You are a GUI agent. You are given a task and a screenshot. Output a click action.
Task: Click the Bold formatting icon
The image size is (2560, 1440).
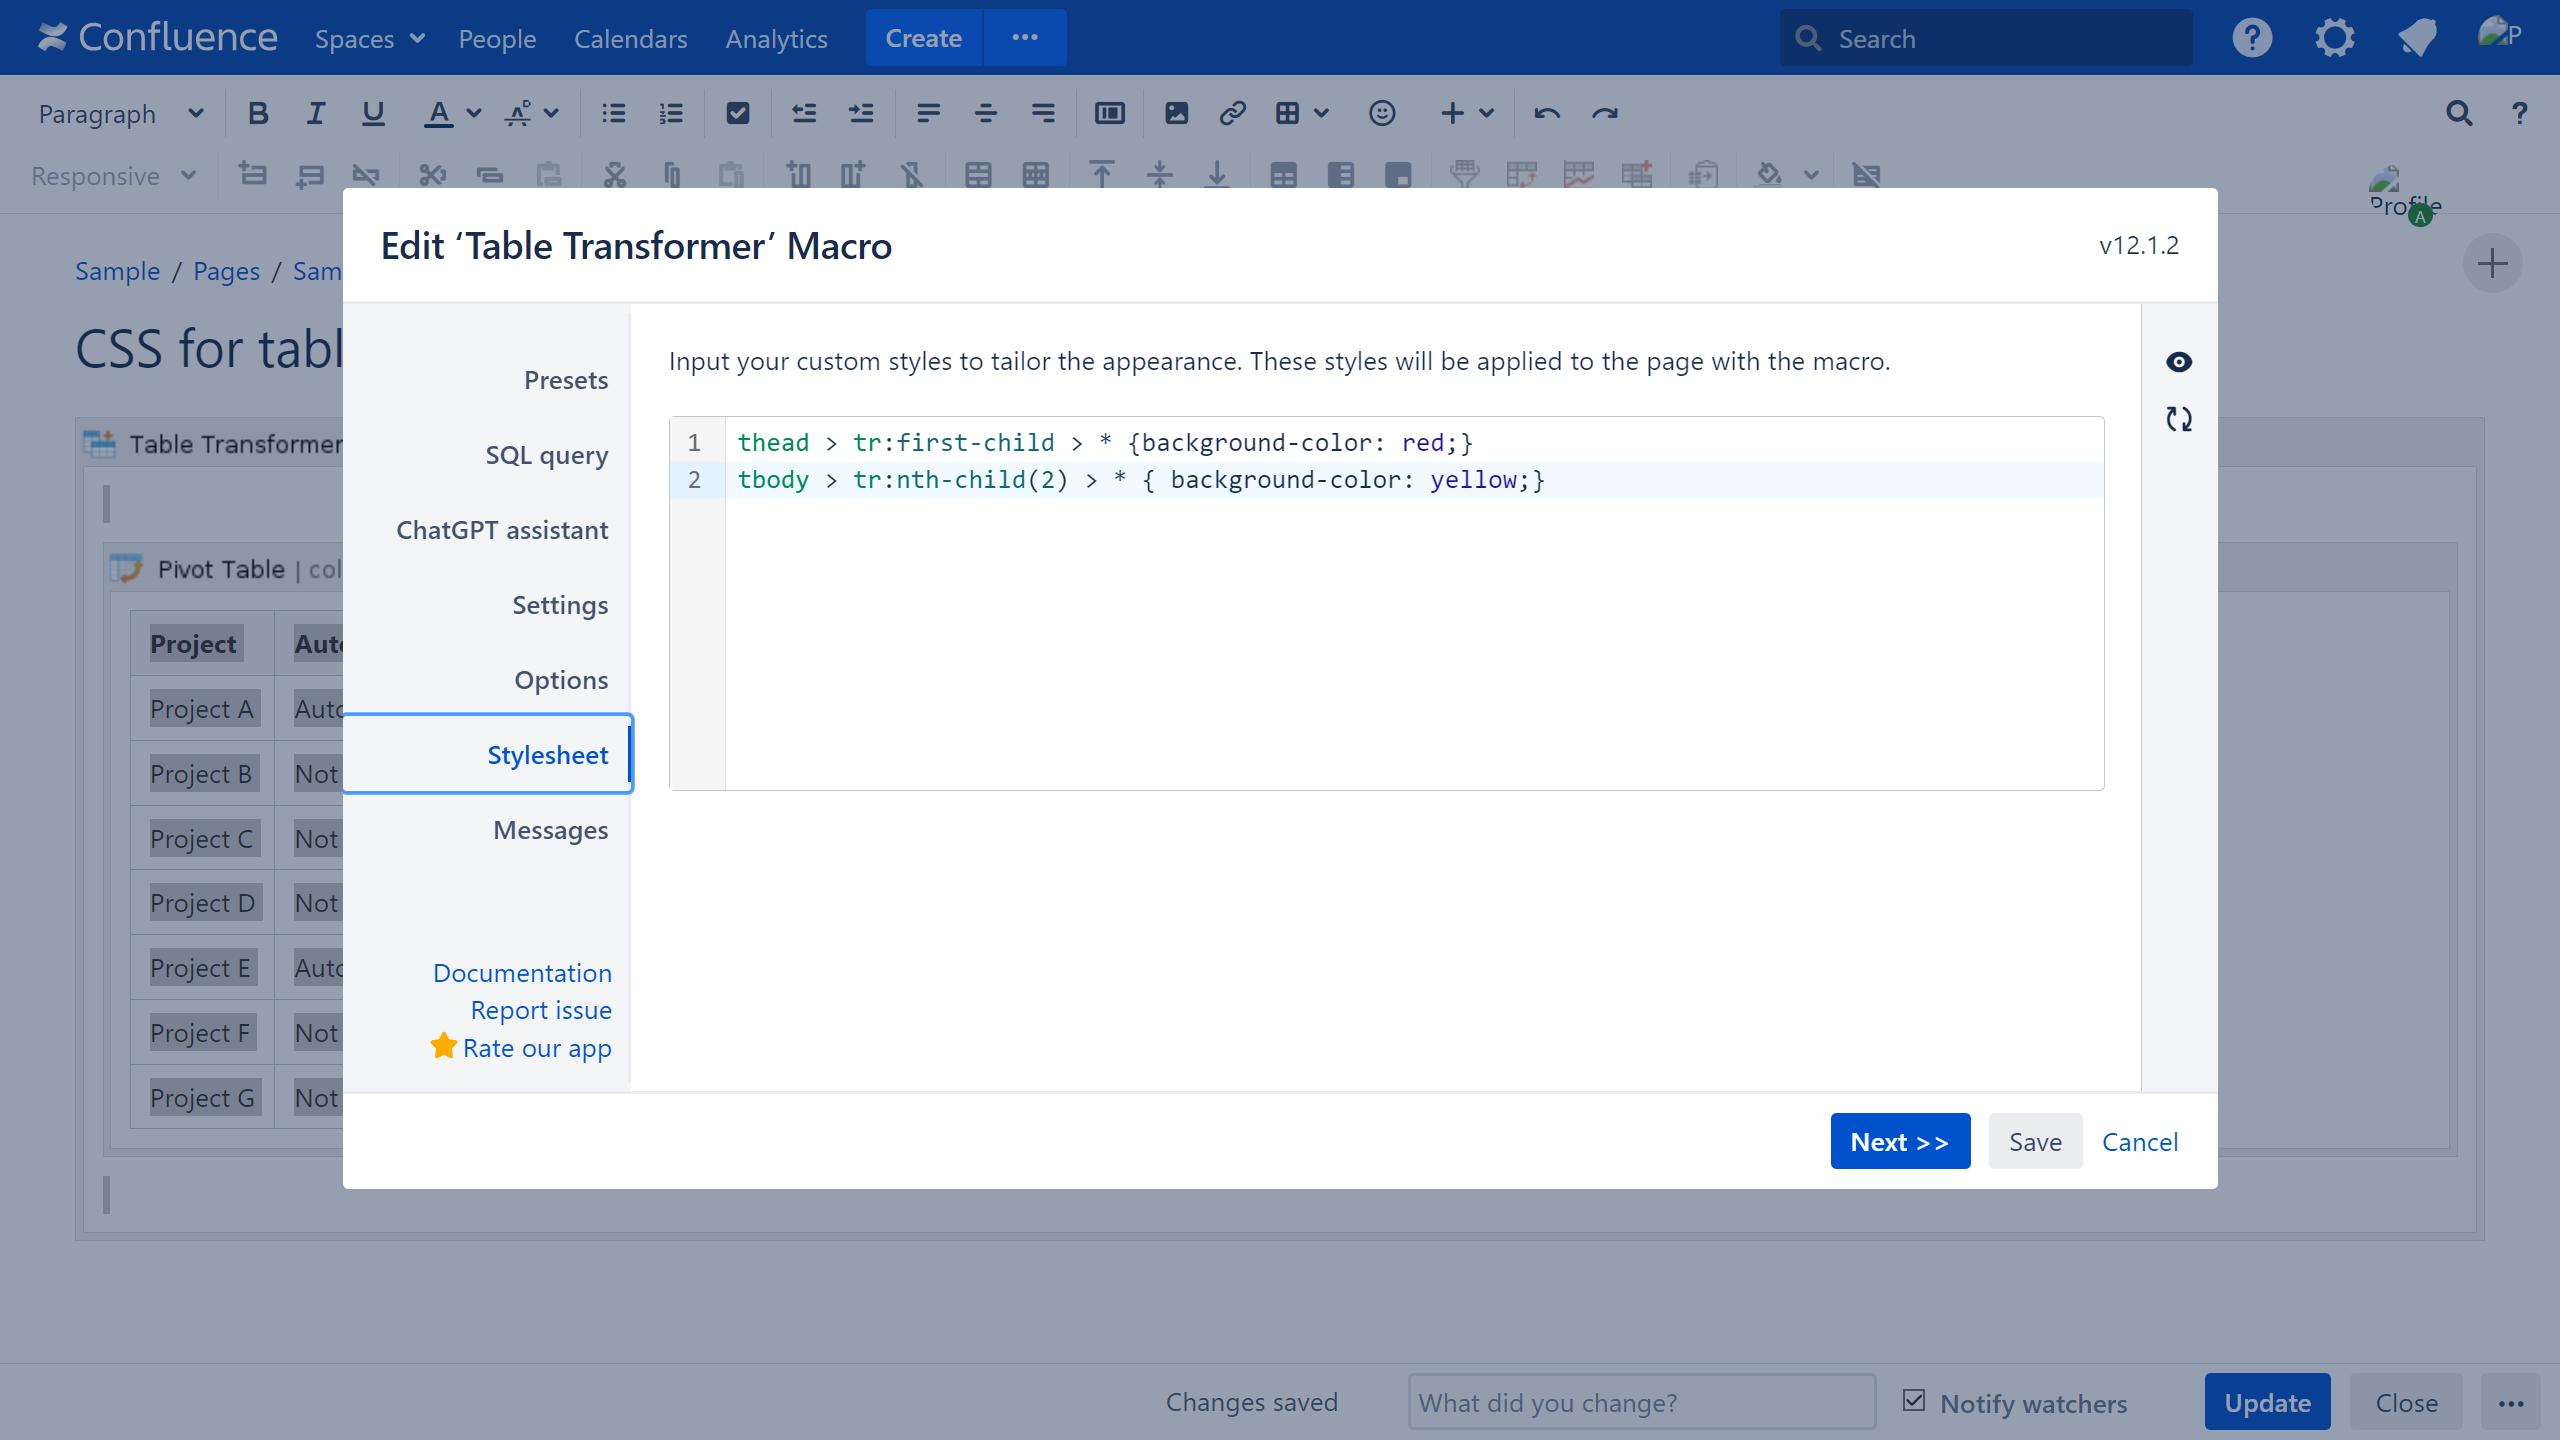click(258, 114)
